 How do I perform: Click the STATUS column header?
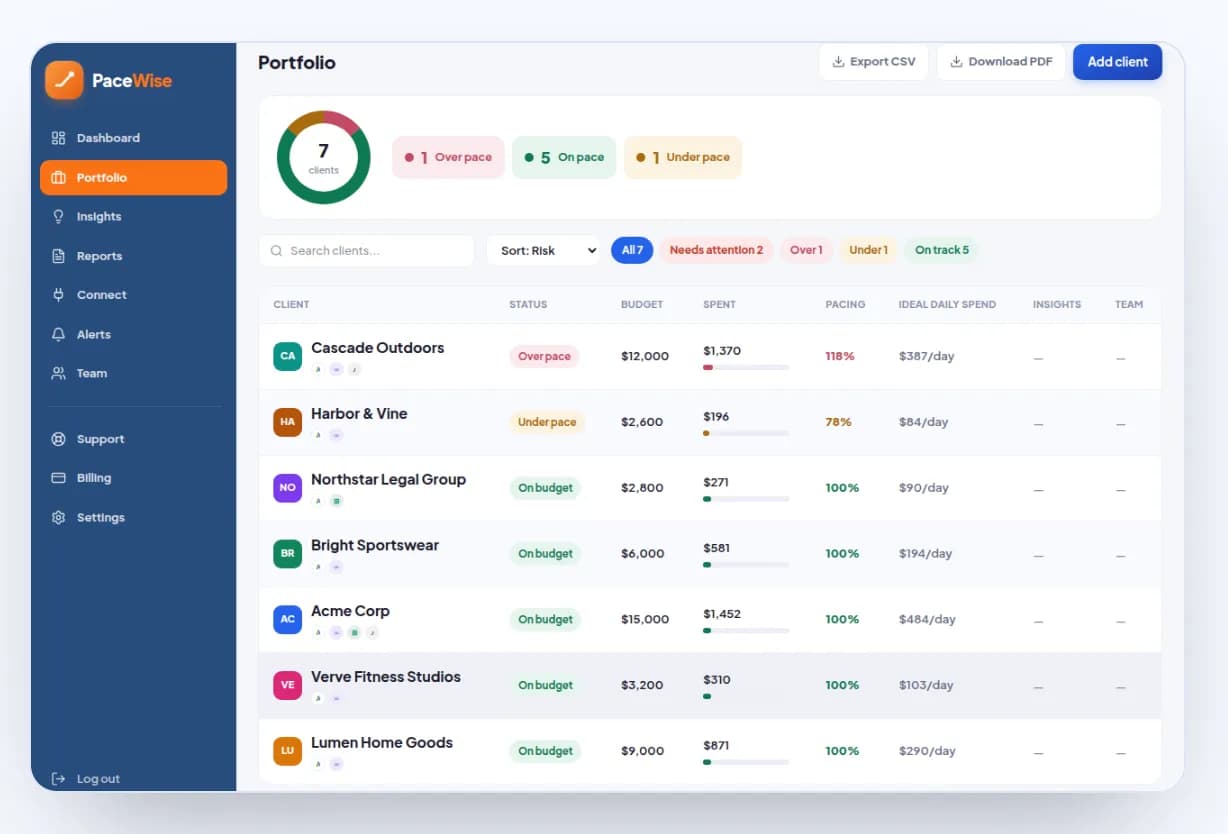528,304
